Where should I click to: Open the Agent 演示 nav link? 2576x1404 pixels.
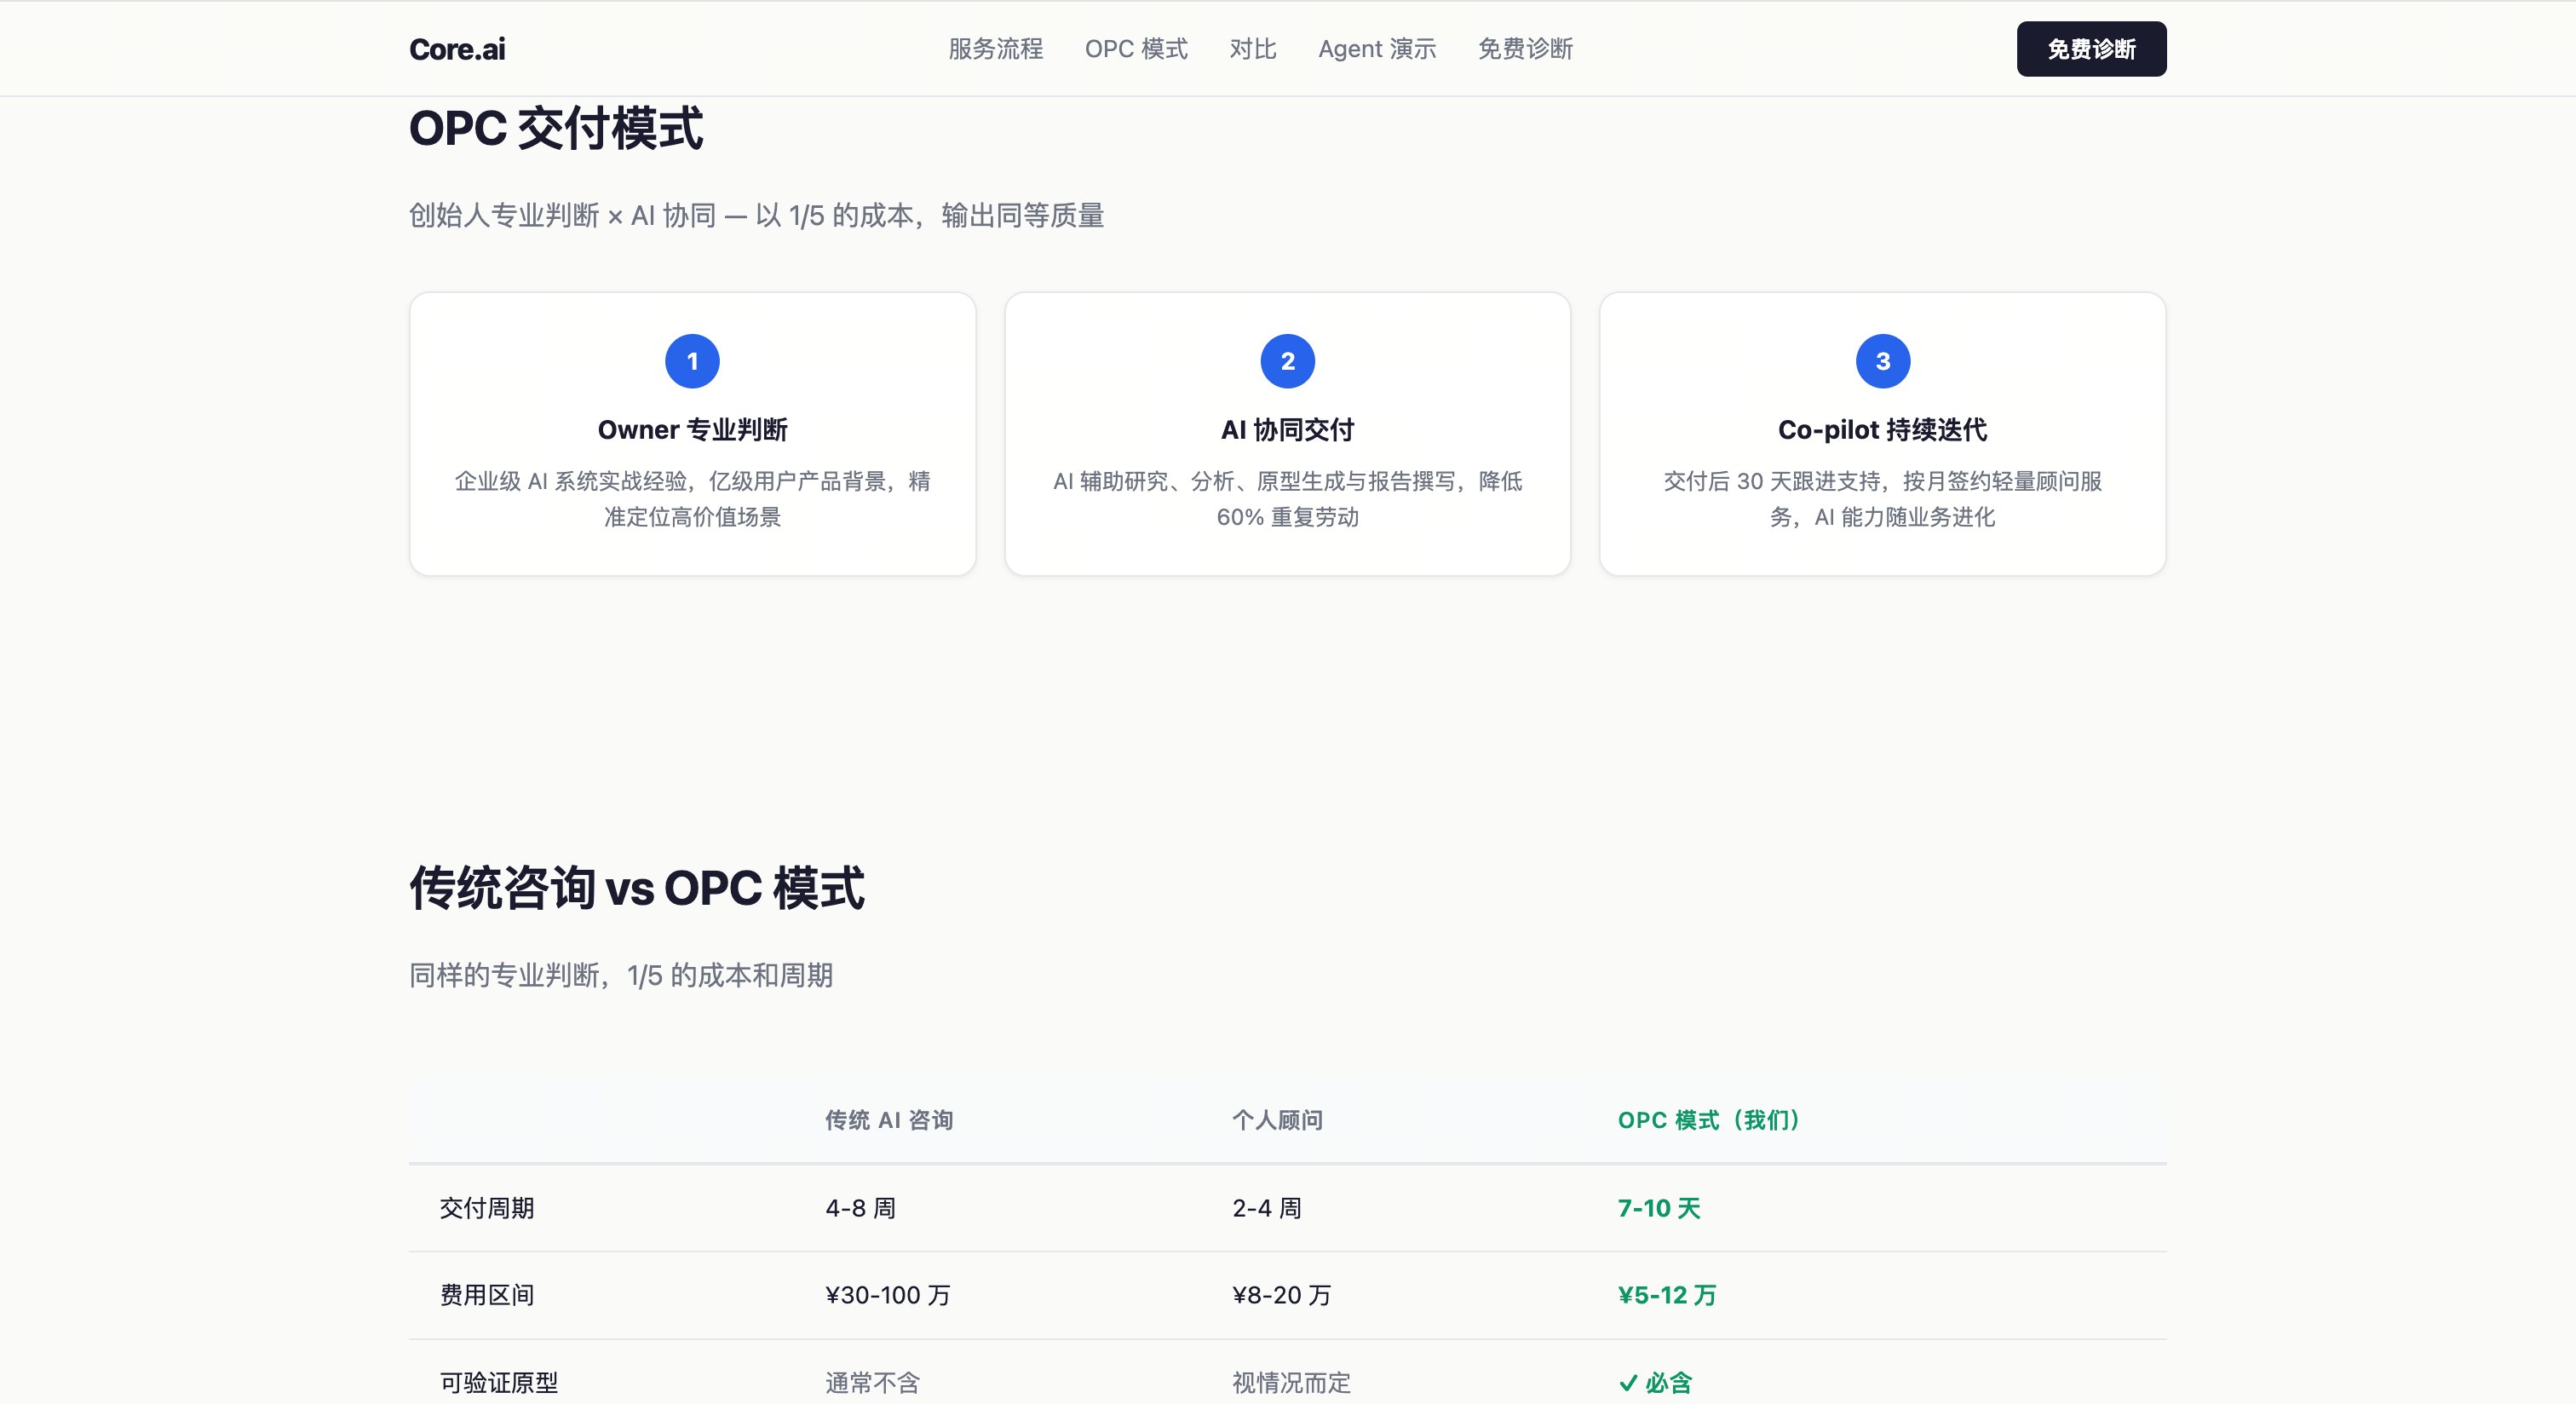[x=1377, y=49]
